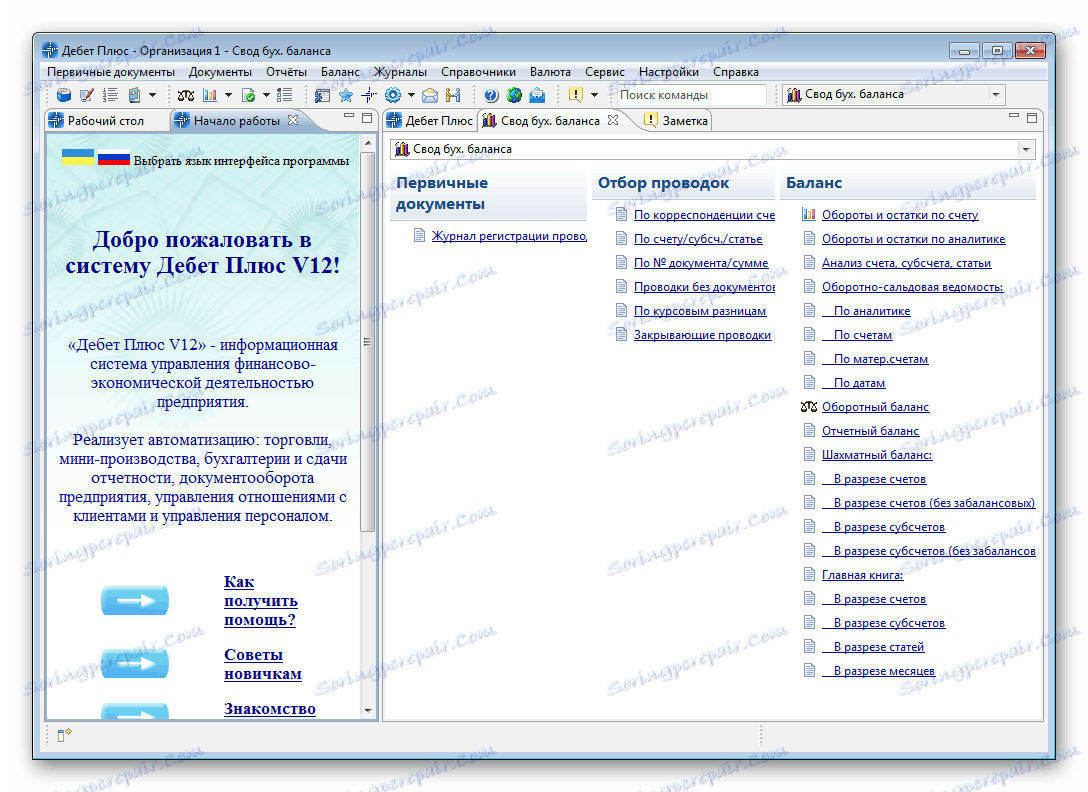
Task: Click the open envelope mail toolbar icon
Action: [x=430, y=95]
